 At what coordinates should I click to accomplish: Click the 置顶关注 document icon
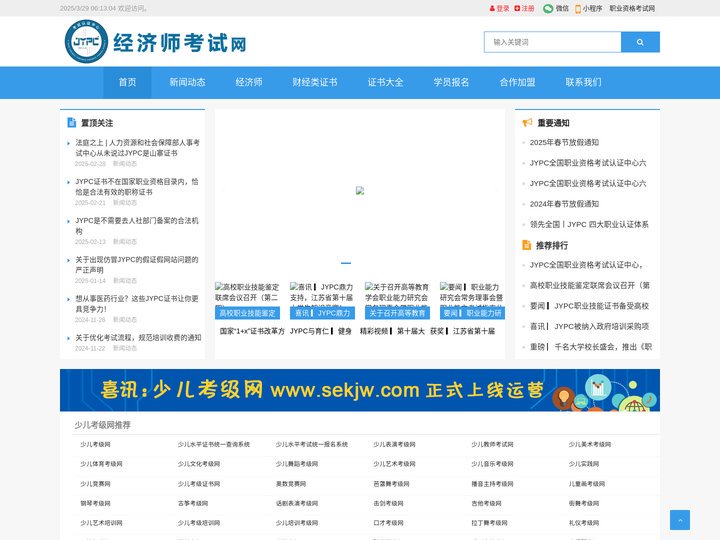click(72, 123)
